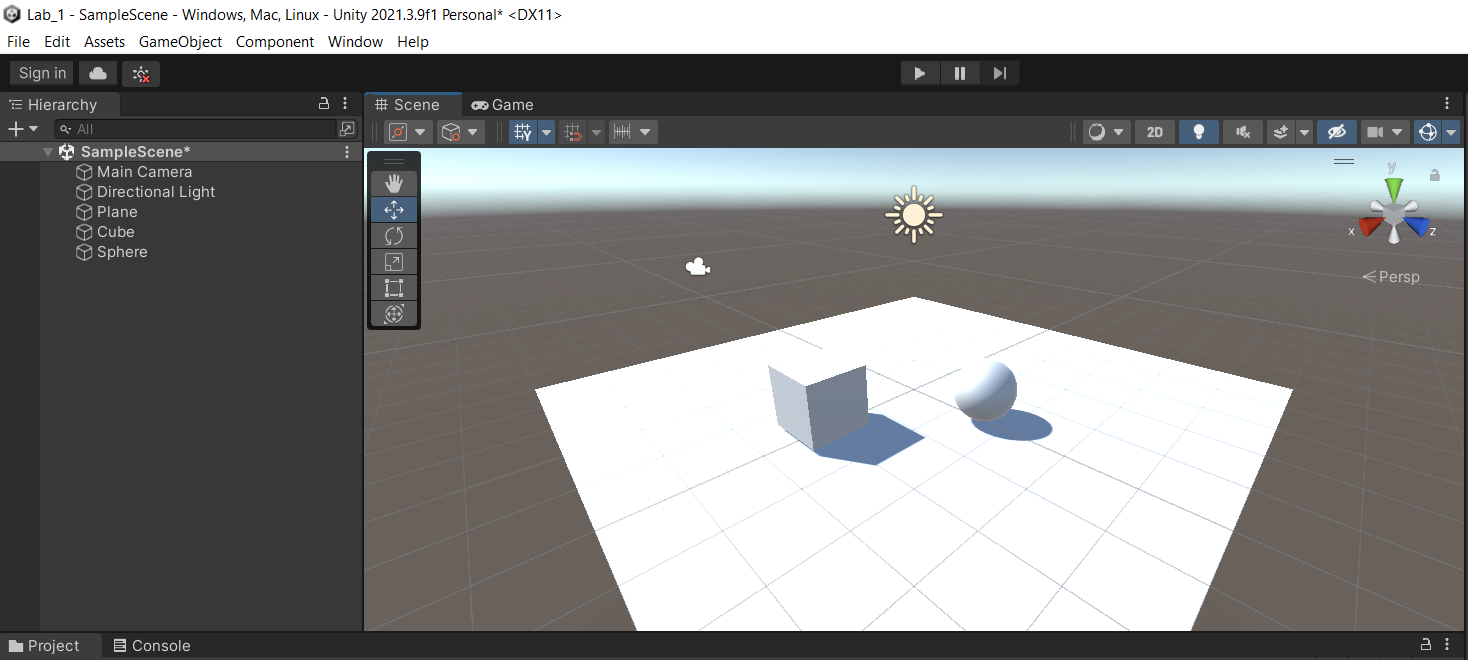Toggle scene lighting bulb button
Viewport: 1468px width, 660px height.
(1198, 132)
